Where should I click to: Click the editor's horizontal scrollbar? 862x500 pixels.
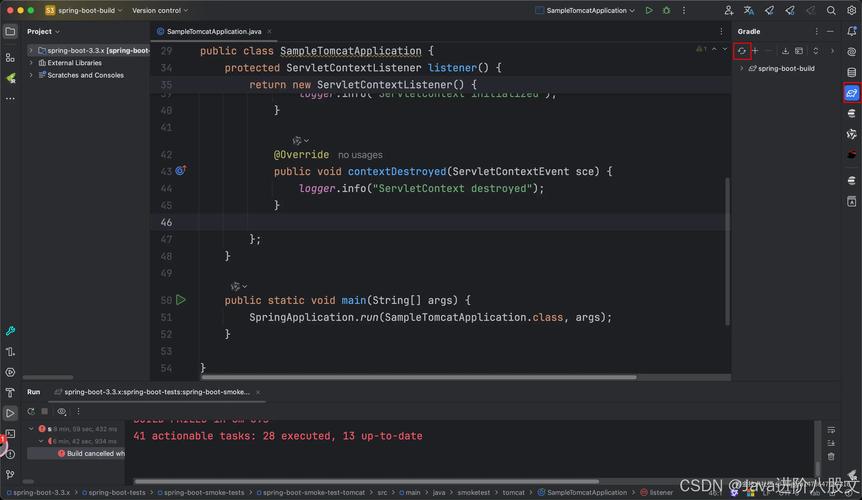(x=418, y=377)
